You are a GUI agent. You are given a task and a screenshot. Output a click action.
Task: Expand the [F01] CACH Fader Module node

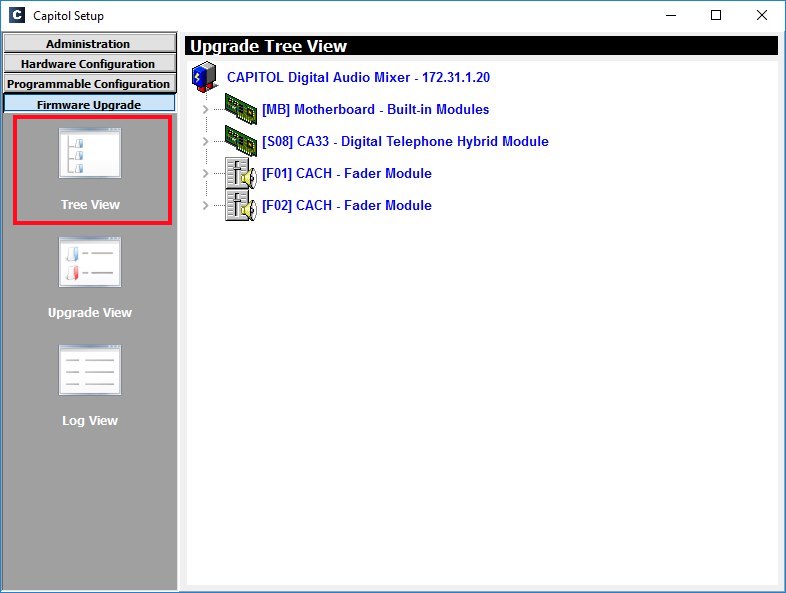(x=206, y=173)
